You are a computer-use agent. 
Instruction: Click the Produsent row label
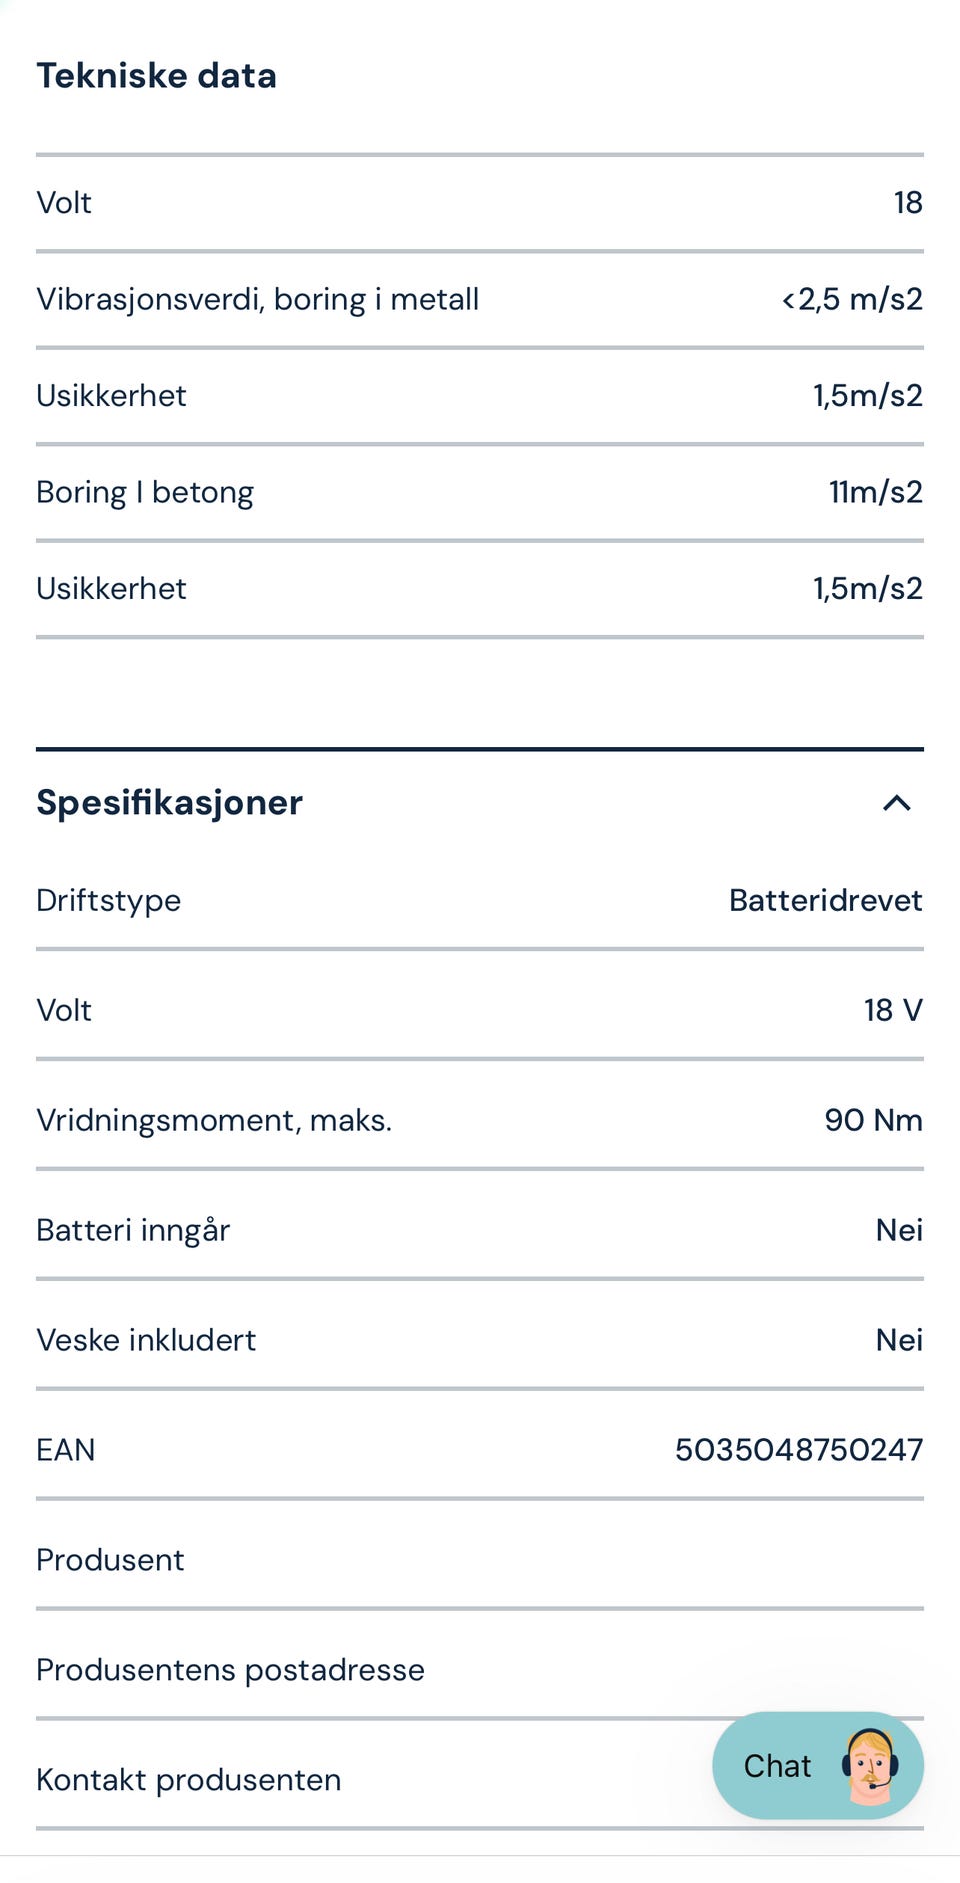(x=110, y=1560)
